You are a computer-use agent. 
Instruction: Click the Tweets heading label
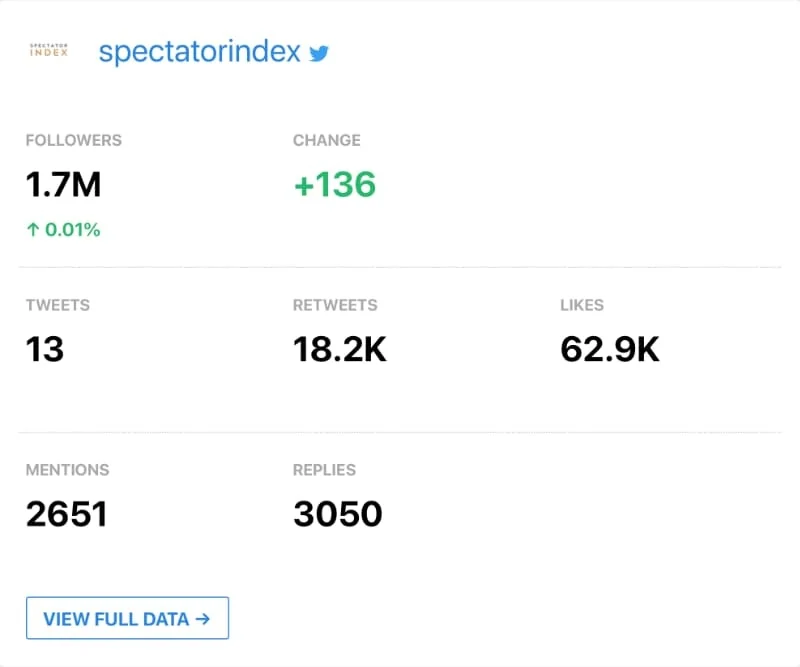coord(59,305)
